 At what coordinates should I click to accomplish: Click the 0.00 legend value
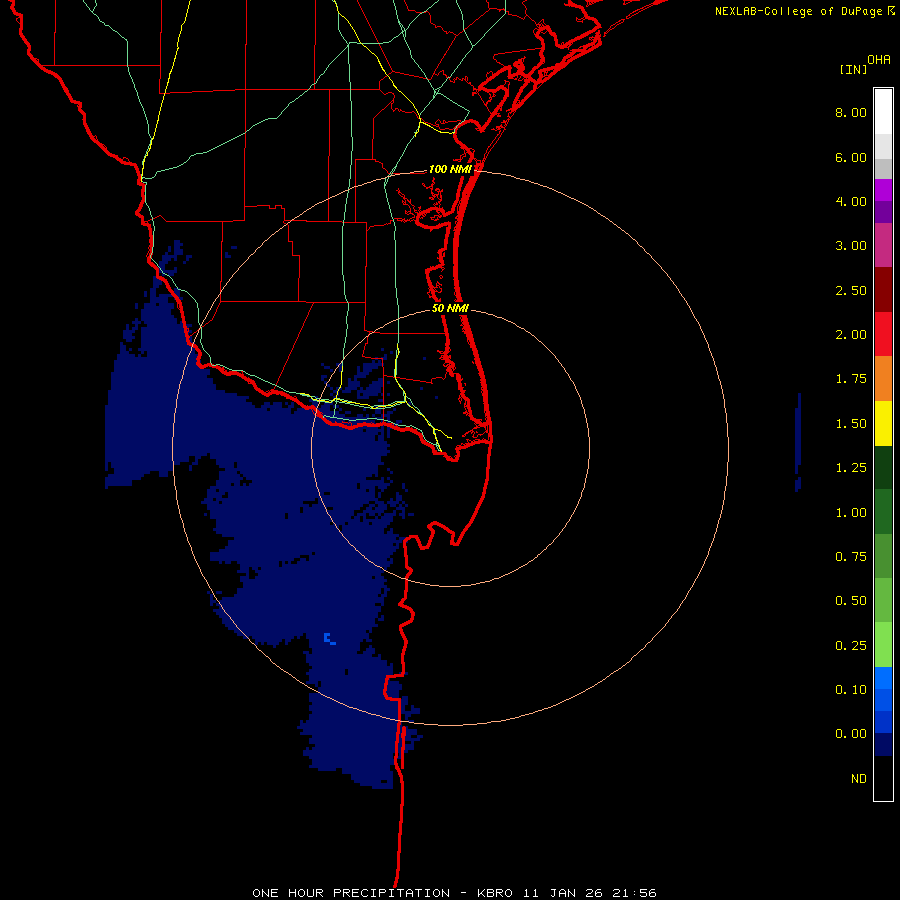point(851,734)
